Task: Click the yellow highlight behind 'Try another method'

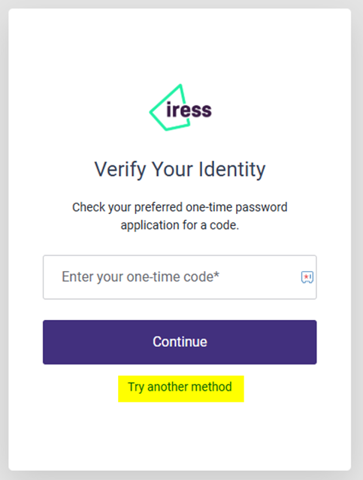Action: [181, 389]
